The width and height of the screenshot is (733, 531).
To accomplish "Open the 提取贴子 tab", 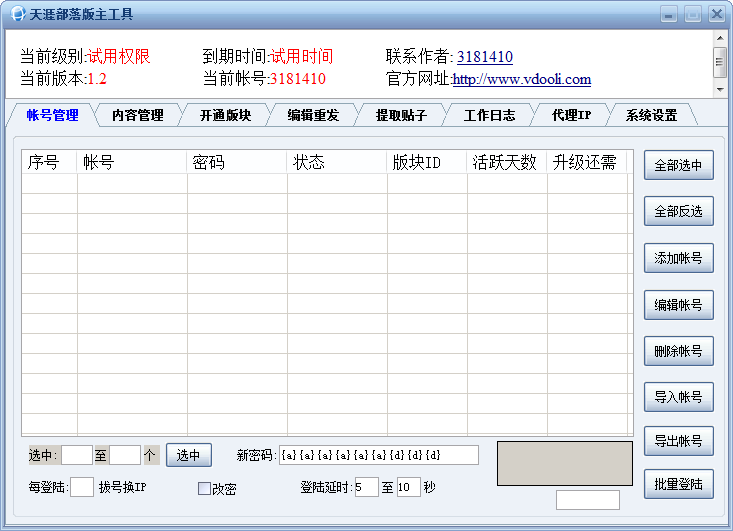I will [402, 115].
